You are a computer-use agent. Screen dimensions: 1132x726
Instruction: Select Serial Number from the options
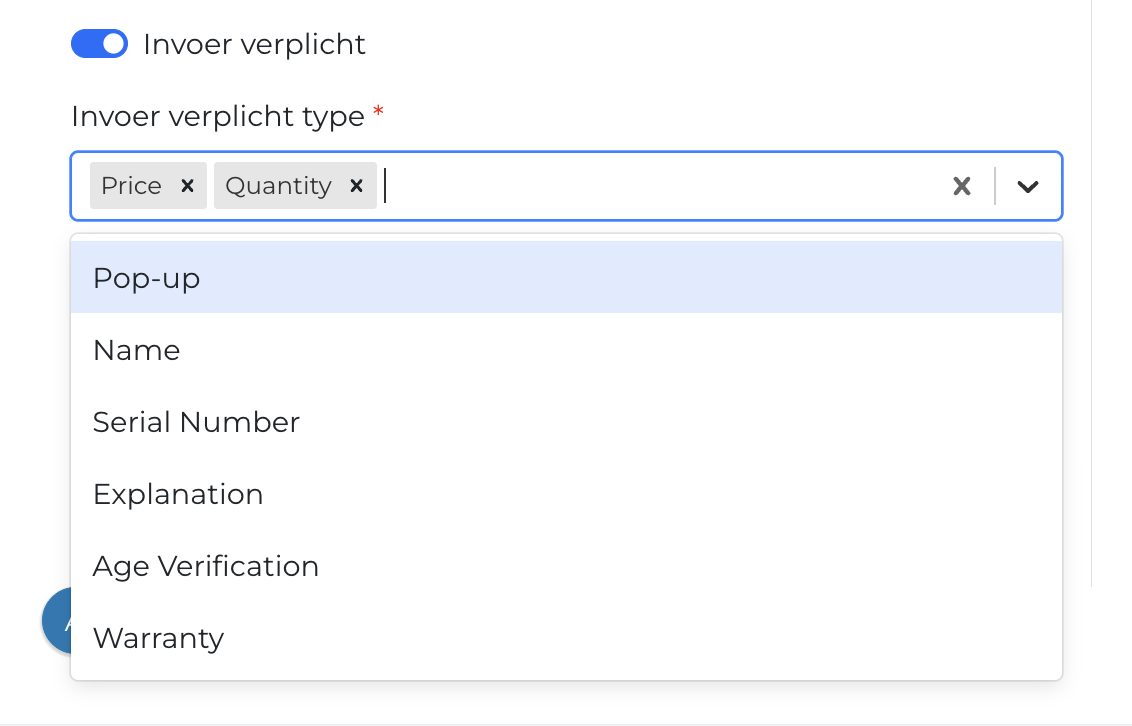(196, 422)
